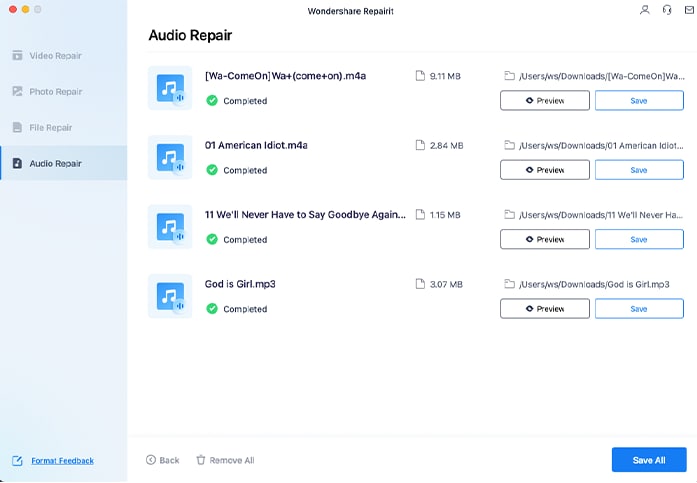Click the Video Repair sidebar icon
Image resolution: width=697 pixels, height=483 pixels.
pyautogui.click(x=17, y=56)
